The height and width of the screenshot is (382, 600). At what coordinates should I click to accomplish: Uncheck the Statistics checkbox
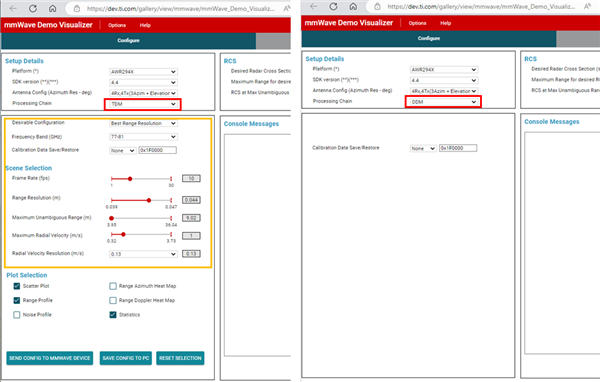[113, 315]
